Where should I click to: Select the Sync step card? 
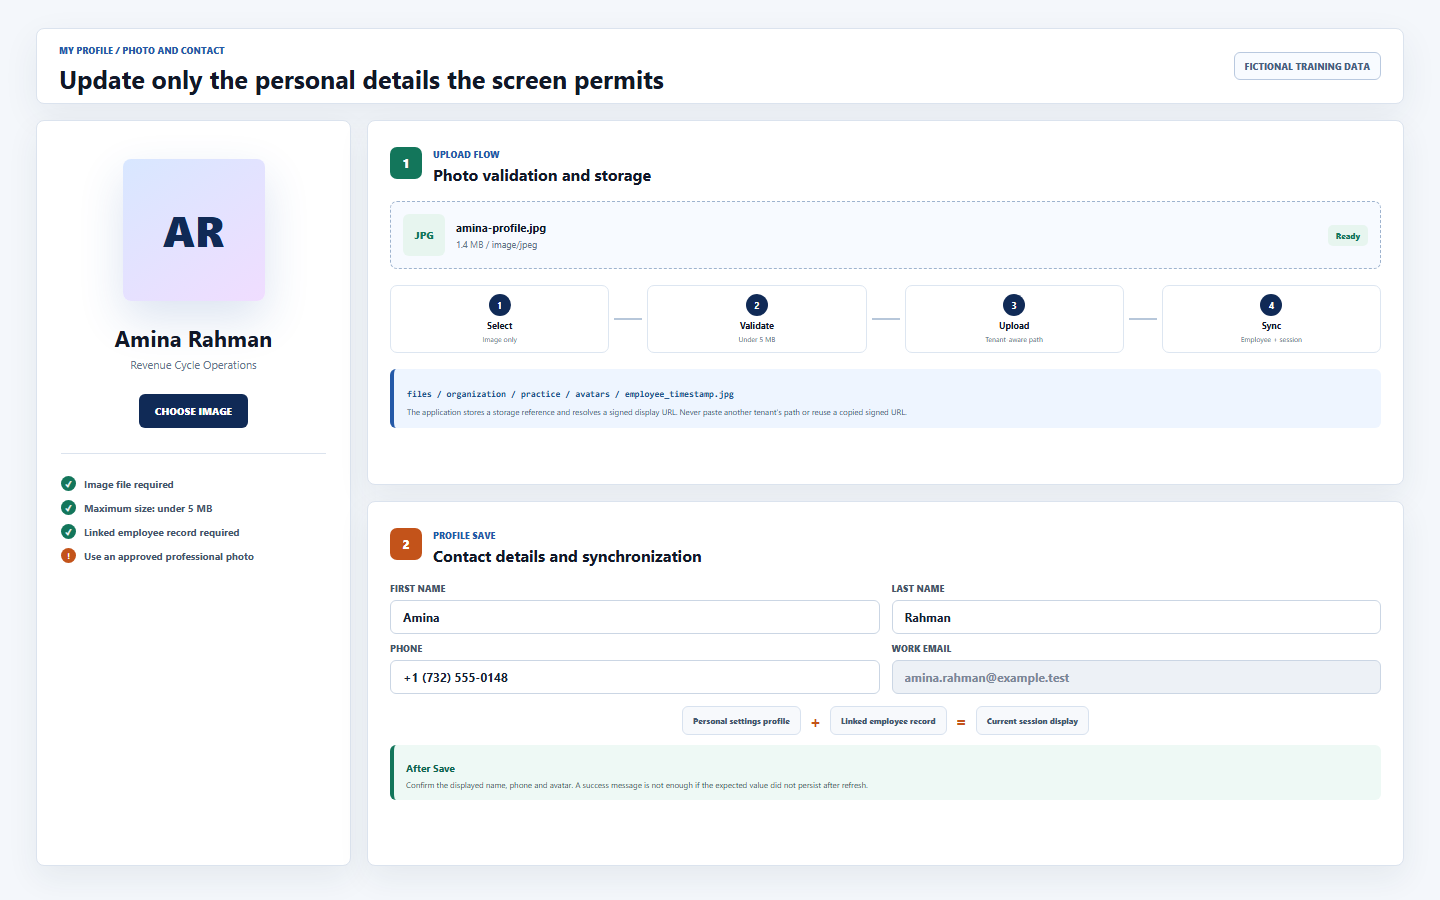[1271, 319]
